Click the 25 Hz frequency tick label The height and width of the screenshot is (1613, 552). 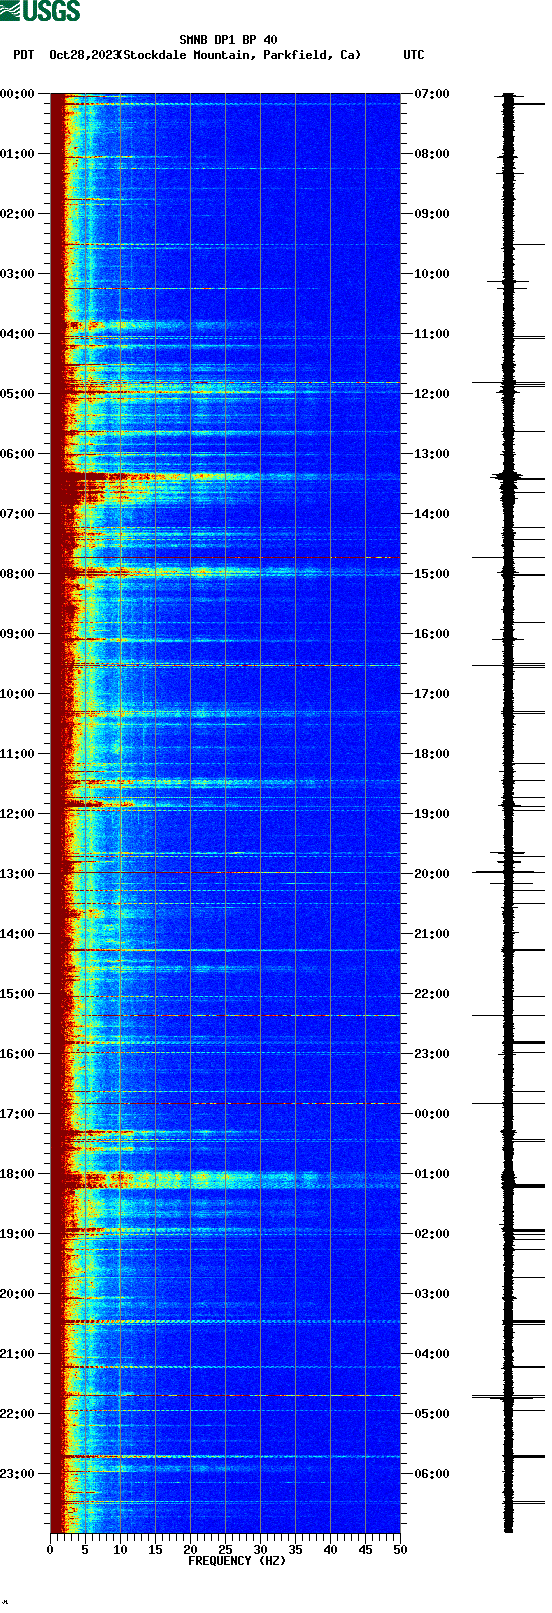tap(225, 1550)
